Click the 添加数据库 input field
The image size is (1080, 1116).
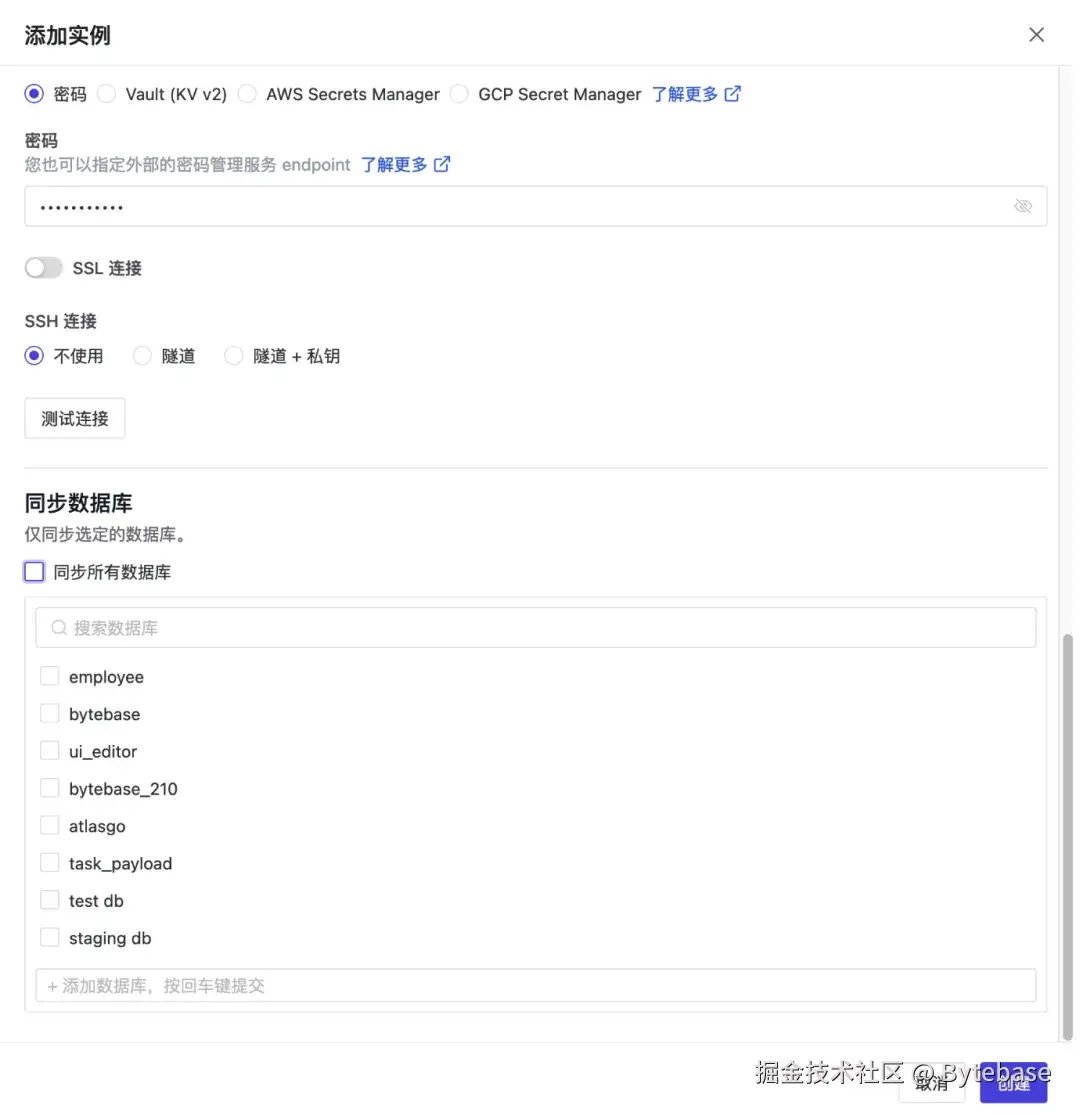click(x=535, y=986)
